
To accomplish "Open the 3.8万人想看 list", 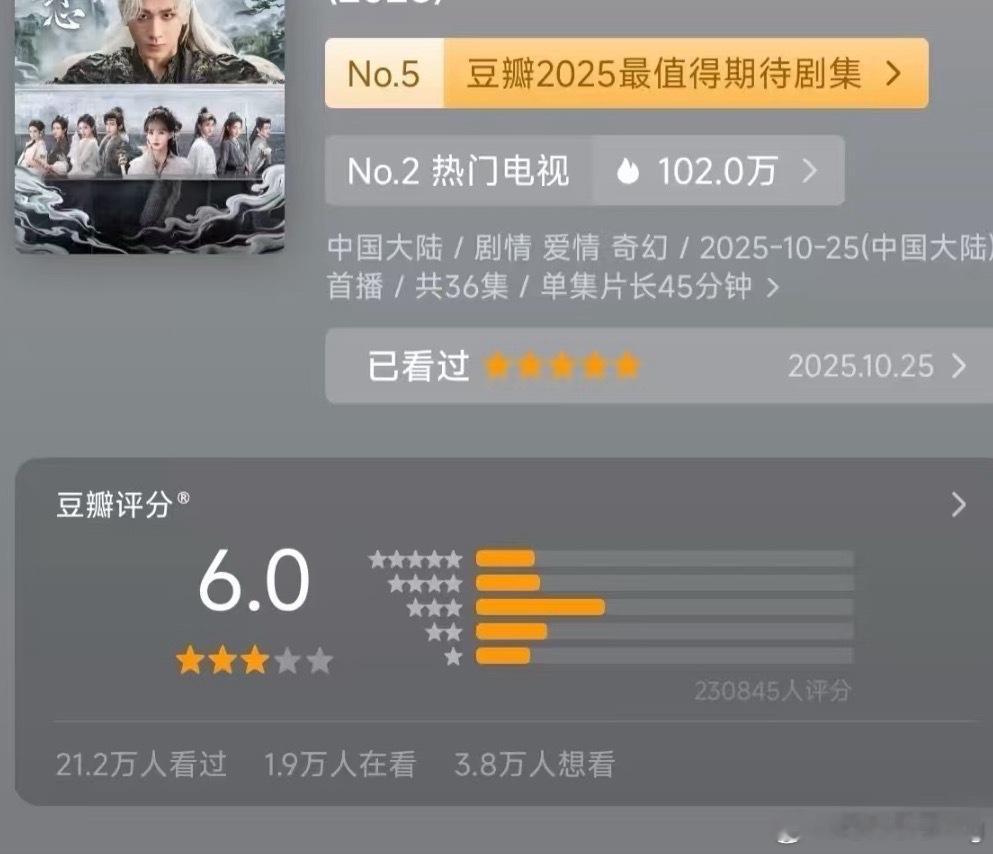I will pos(534,764).
